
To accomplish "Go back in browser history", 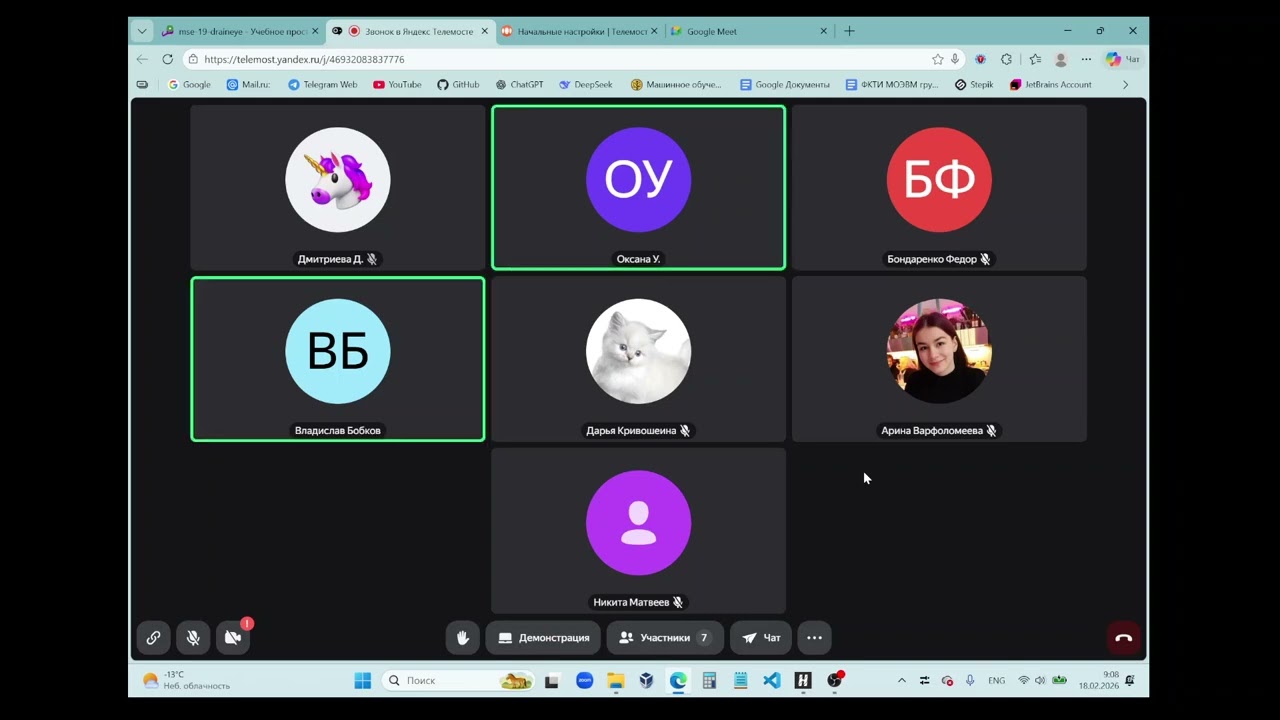I will point(142,59).
